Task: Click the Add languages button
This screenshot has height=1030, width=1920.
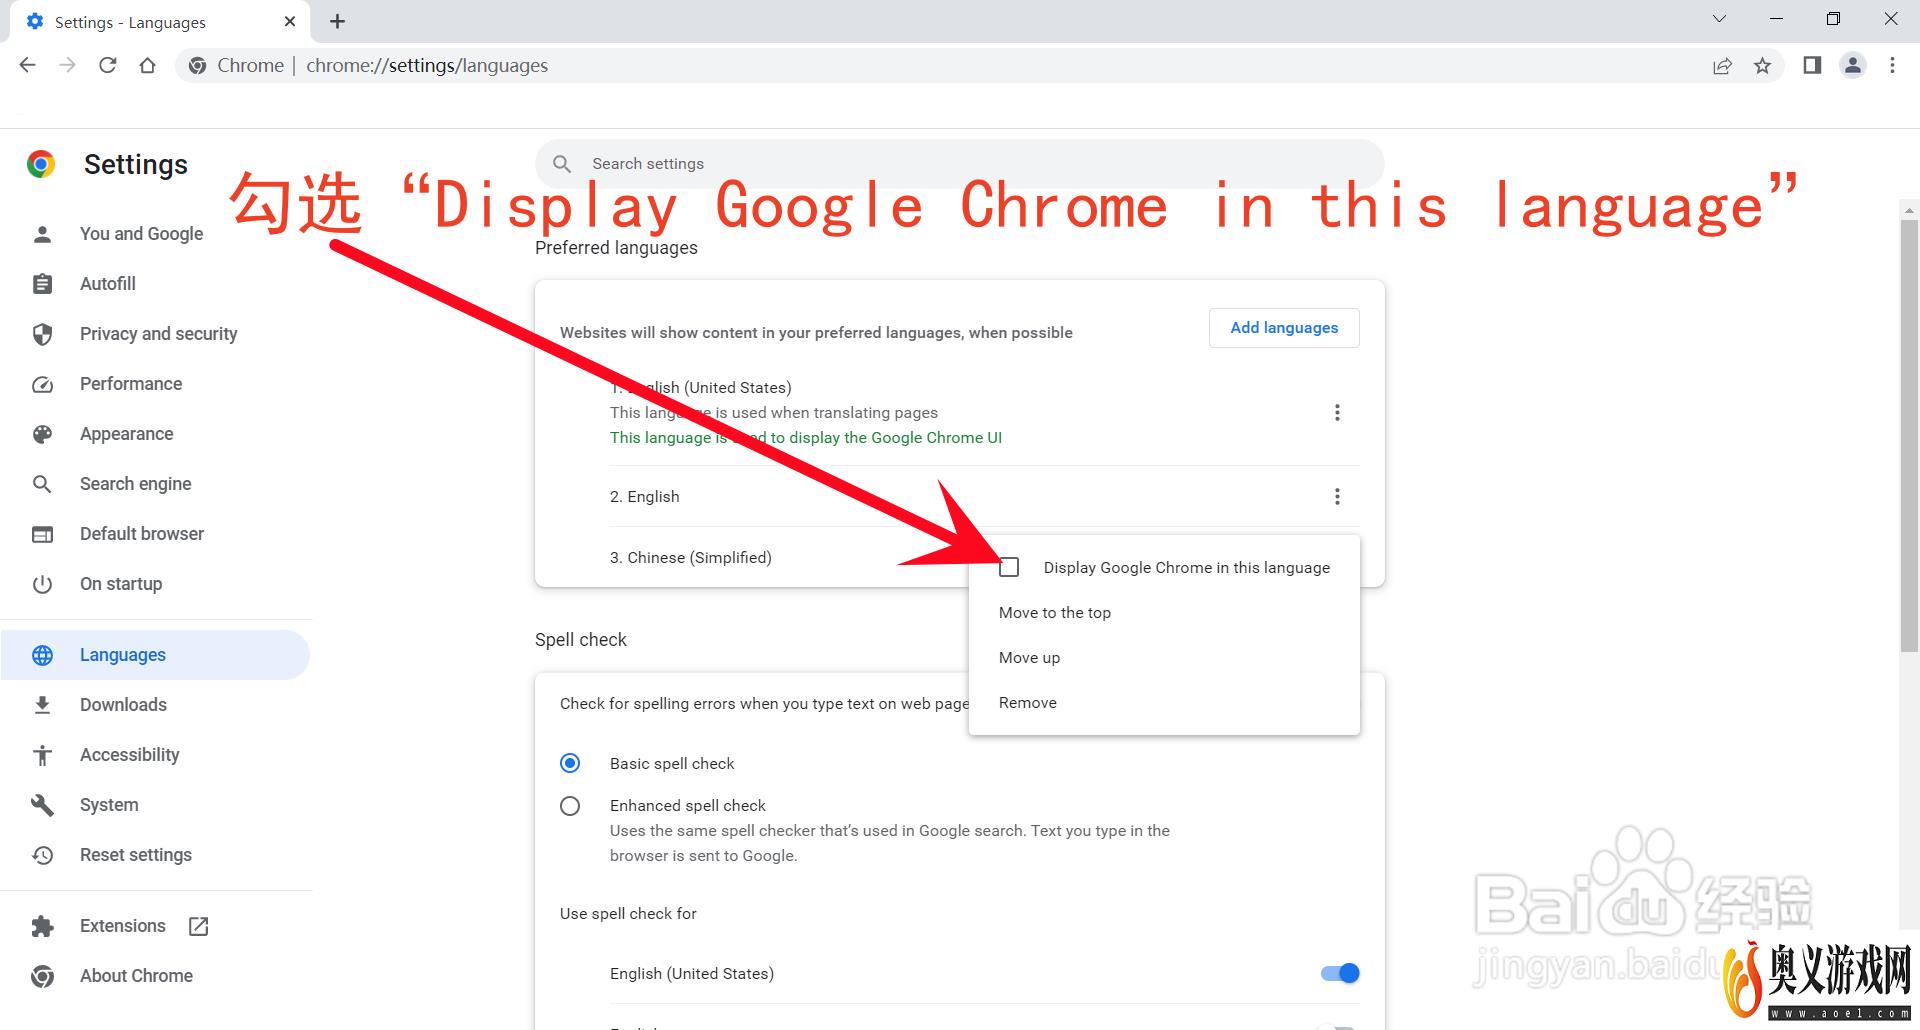Action: 1284,328
